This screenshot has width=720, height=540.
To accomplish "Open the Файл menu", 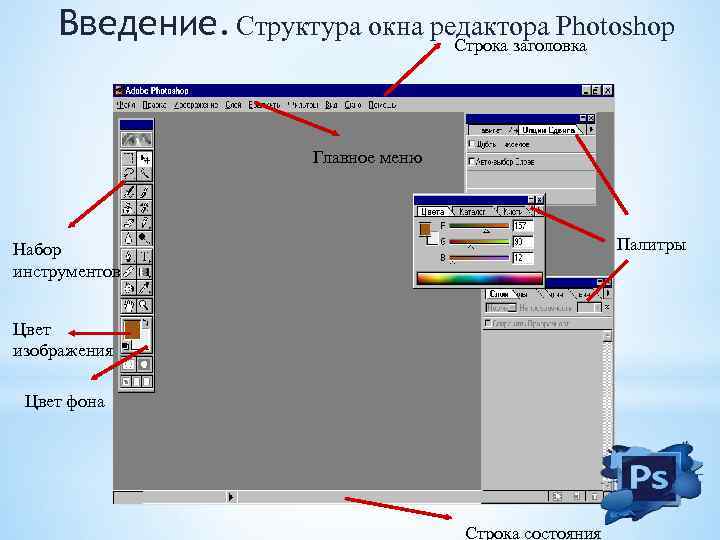I will (126, 105).
